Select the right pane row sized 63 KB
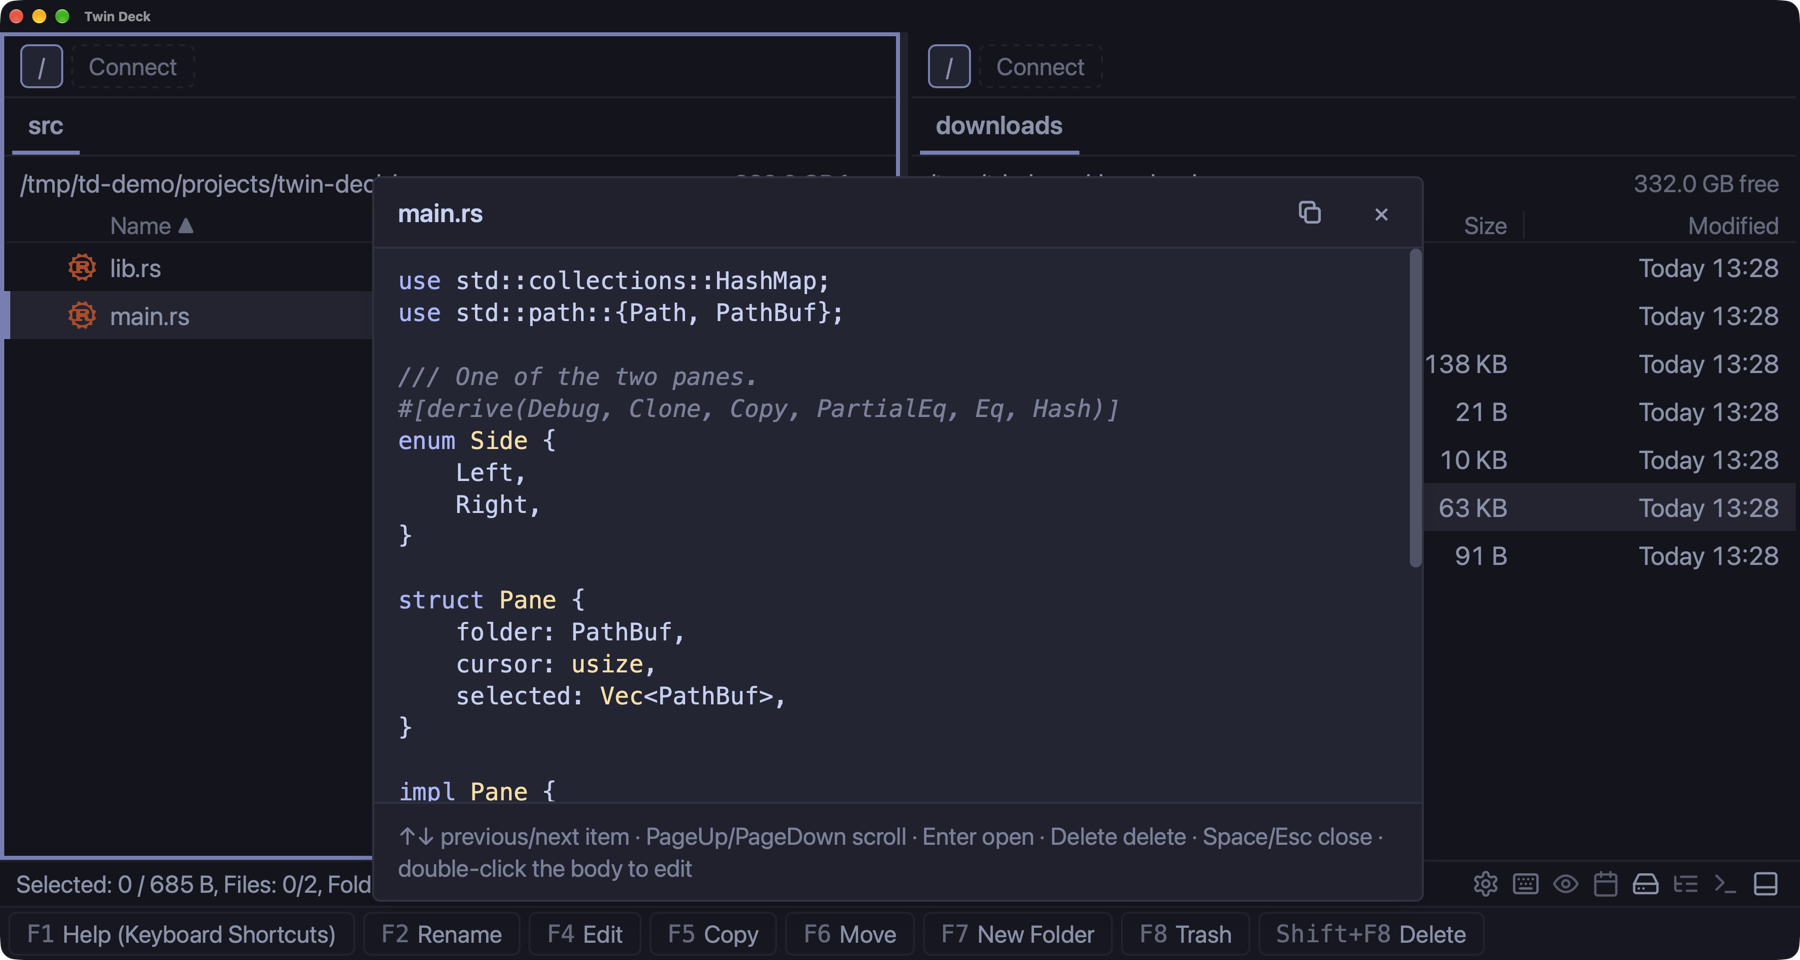1800x960 pixels. pyautogui.click(x=1610, y=508)
